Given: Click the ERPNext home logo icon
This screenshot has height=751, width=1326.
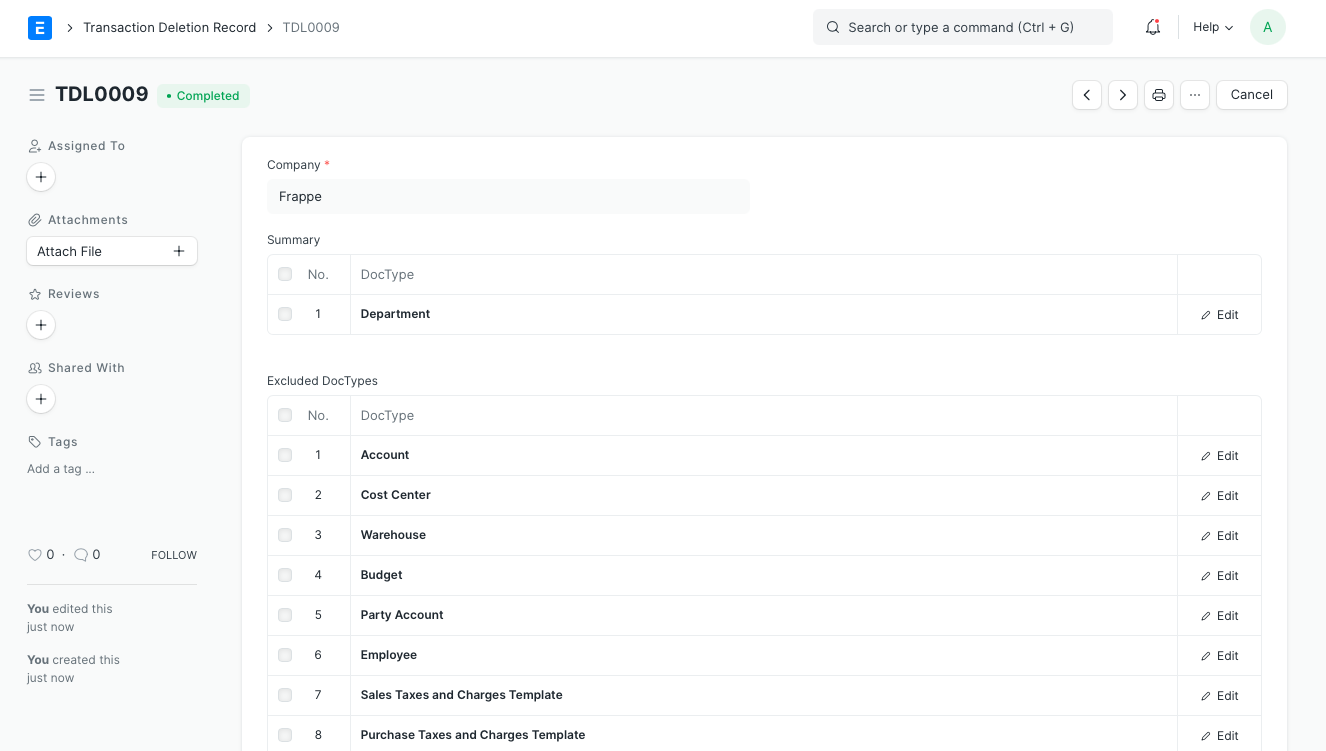Looking at the screenshot, I should pyautogui.click(x=40, y=28).
